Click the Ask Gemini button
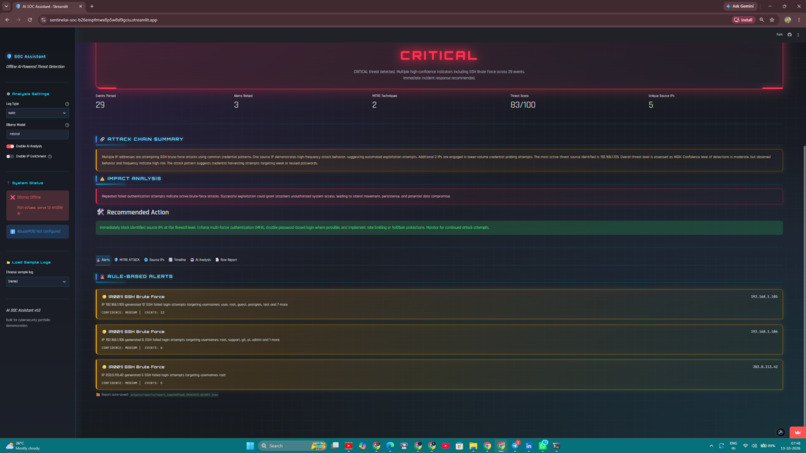The width and height of the screenshot is (806, 453). pyautogui.click(x=740, y=6)
